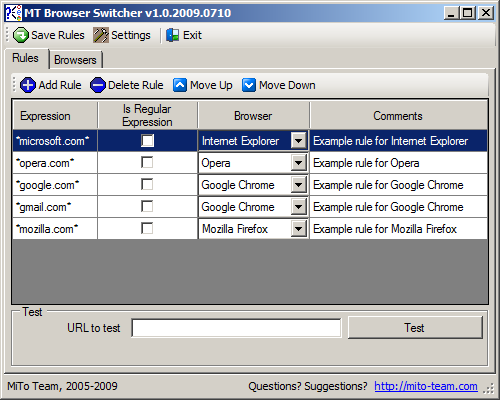Click the Mozilla Firefox browser cell text
Viewport: 500px width, 400px height.
[235, 229]
